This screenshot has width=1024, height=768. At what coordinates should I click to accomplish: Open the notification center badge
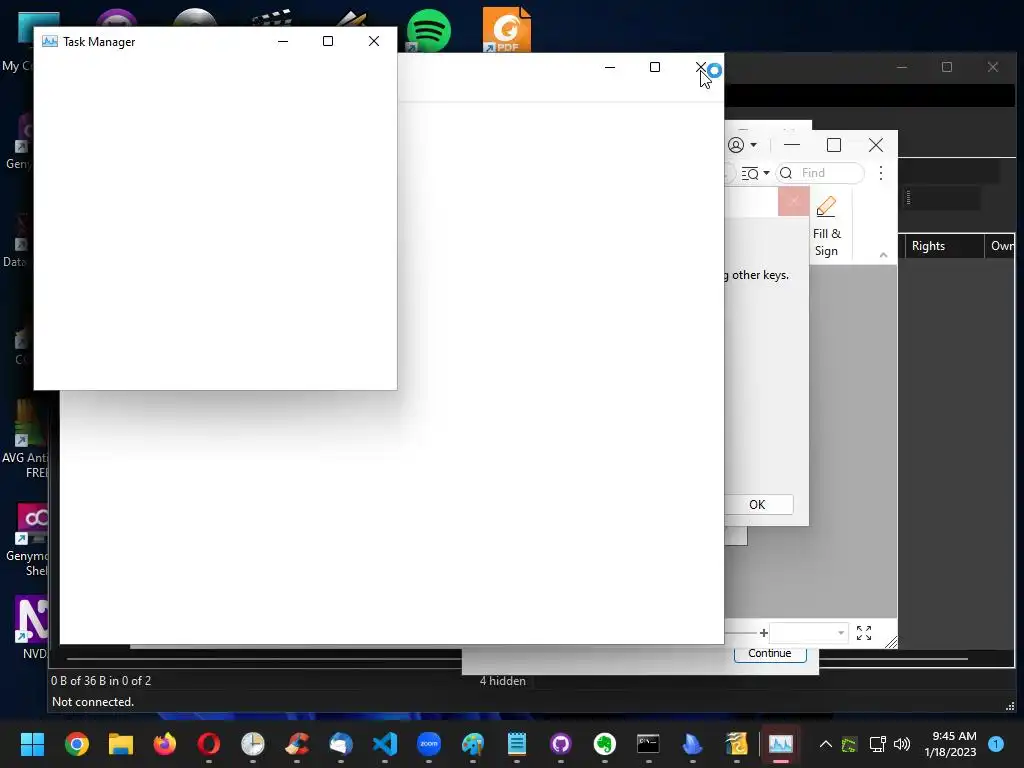click(996, 744)
